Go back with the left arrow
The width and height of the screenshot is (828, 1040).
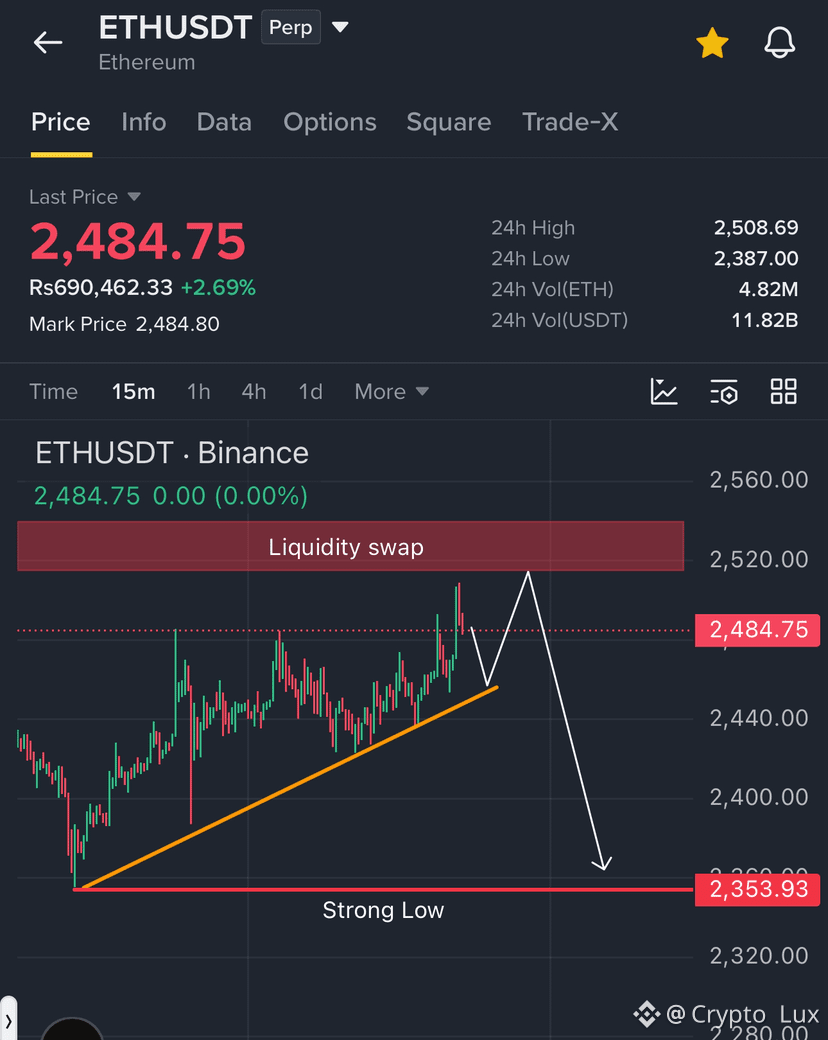(48, 42)
